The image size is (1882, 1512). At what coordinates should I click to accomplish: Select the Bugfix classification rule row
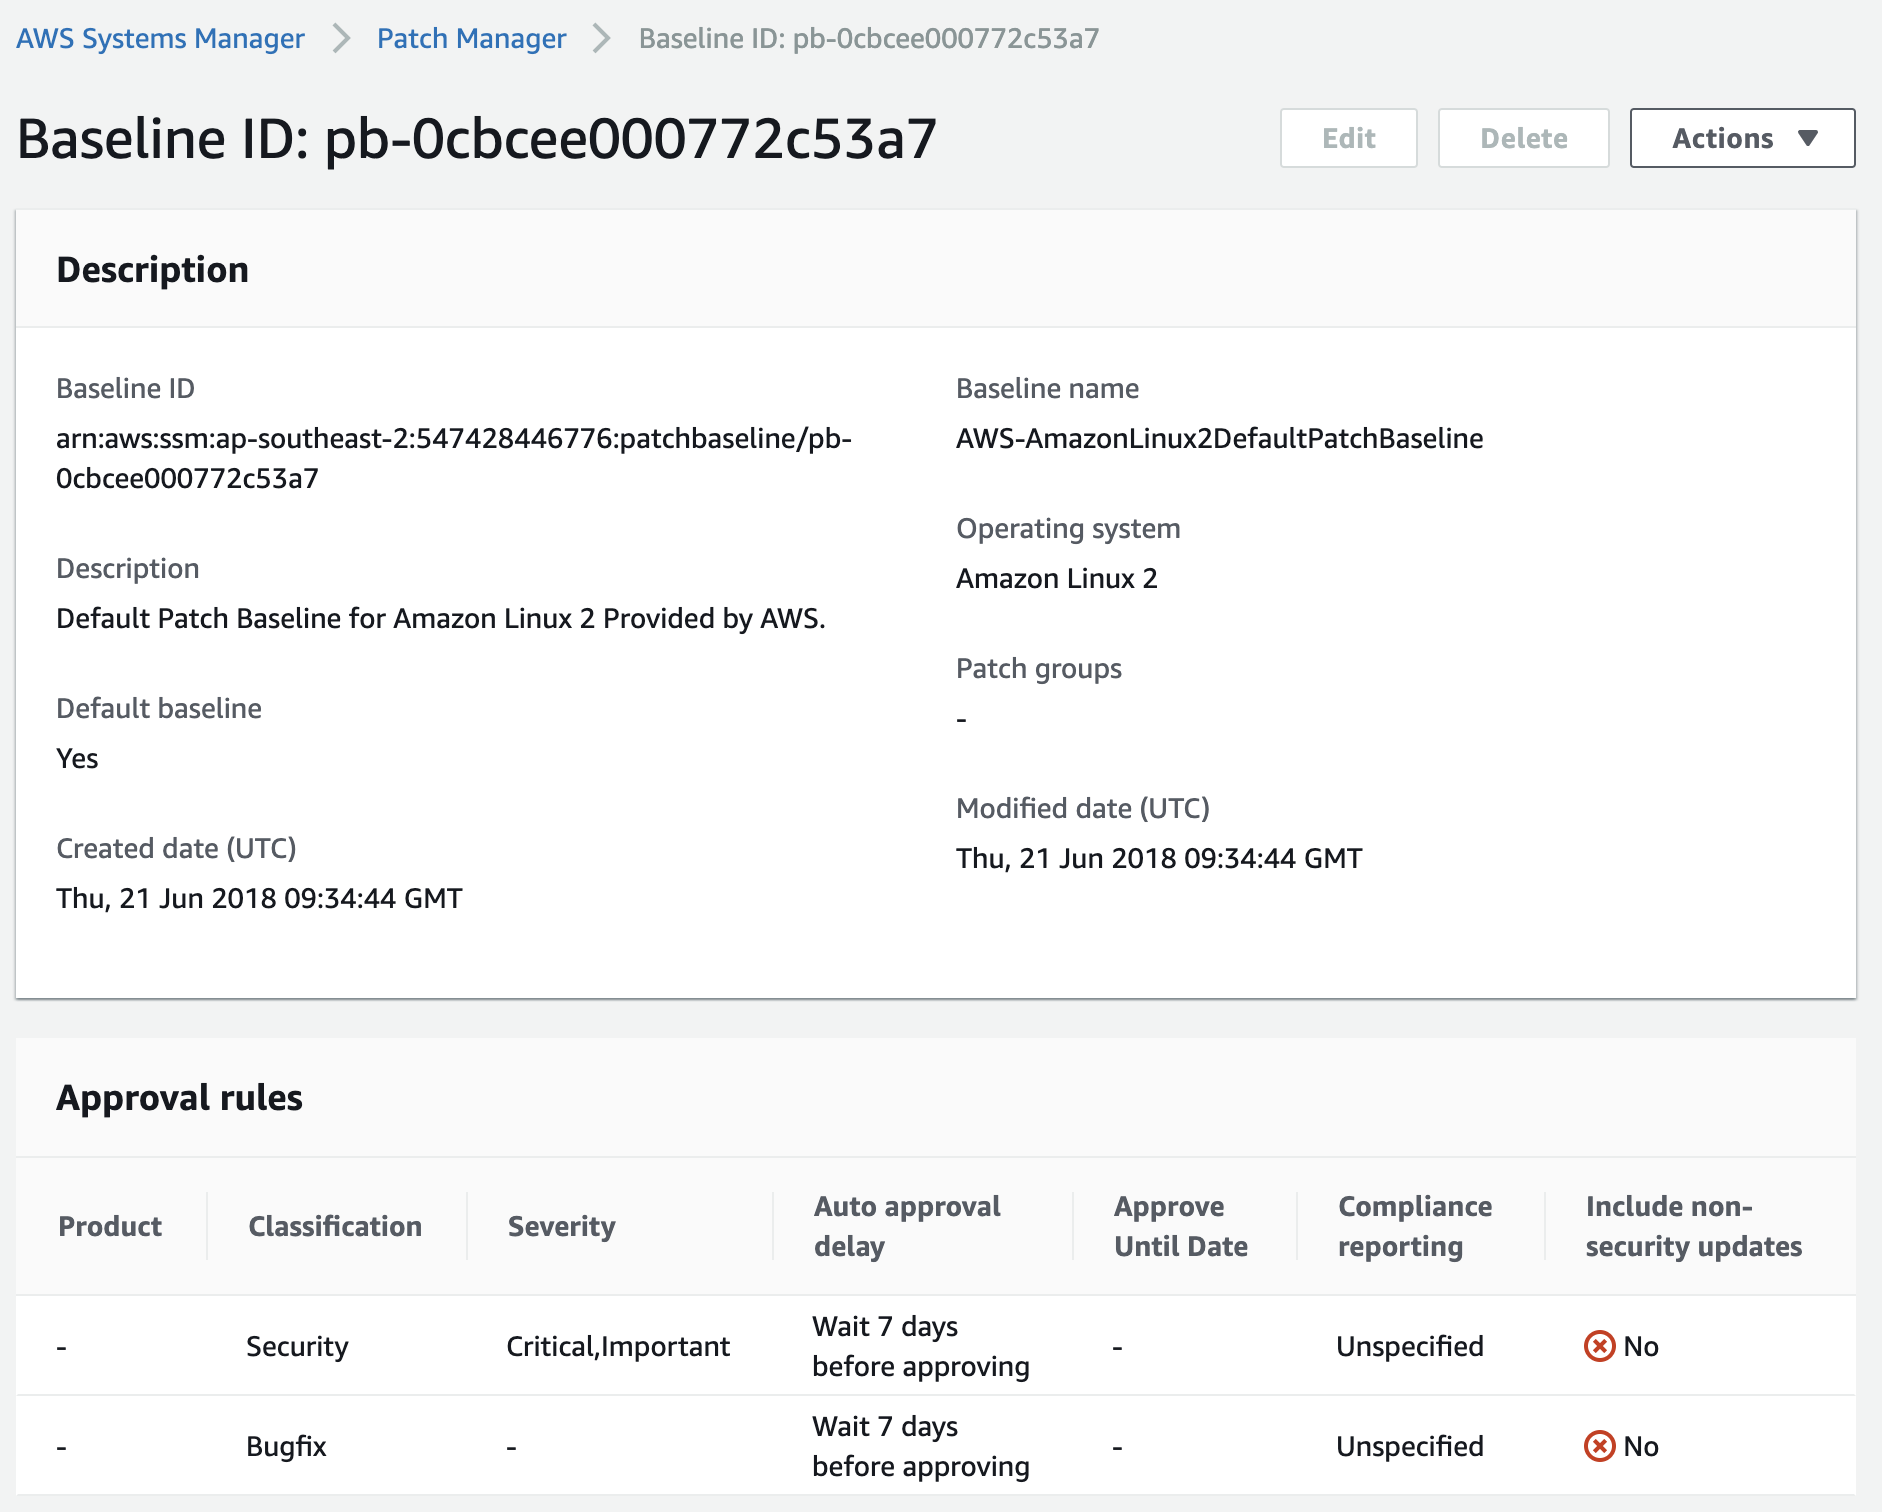[x=936, y=1446]
